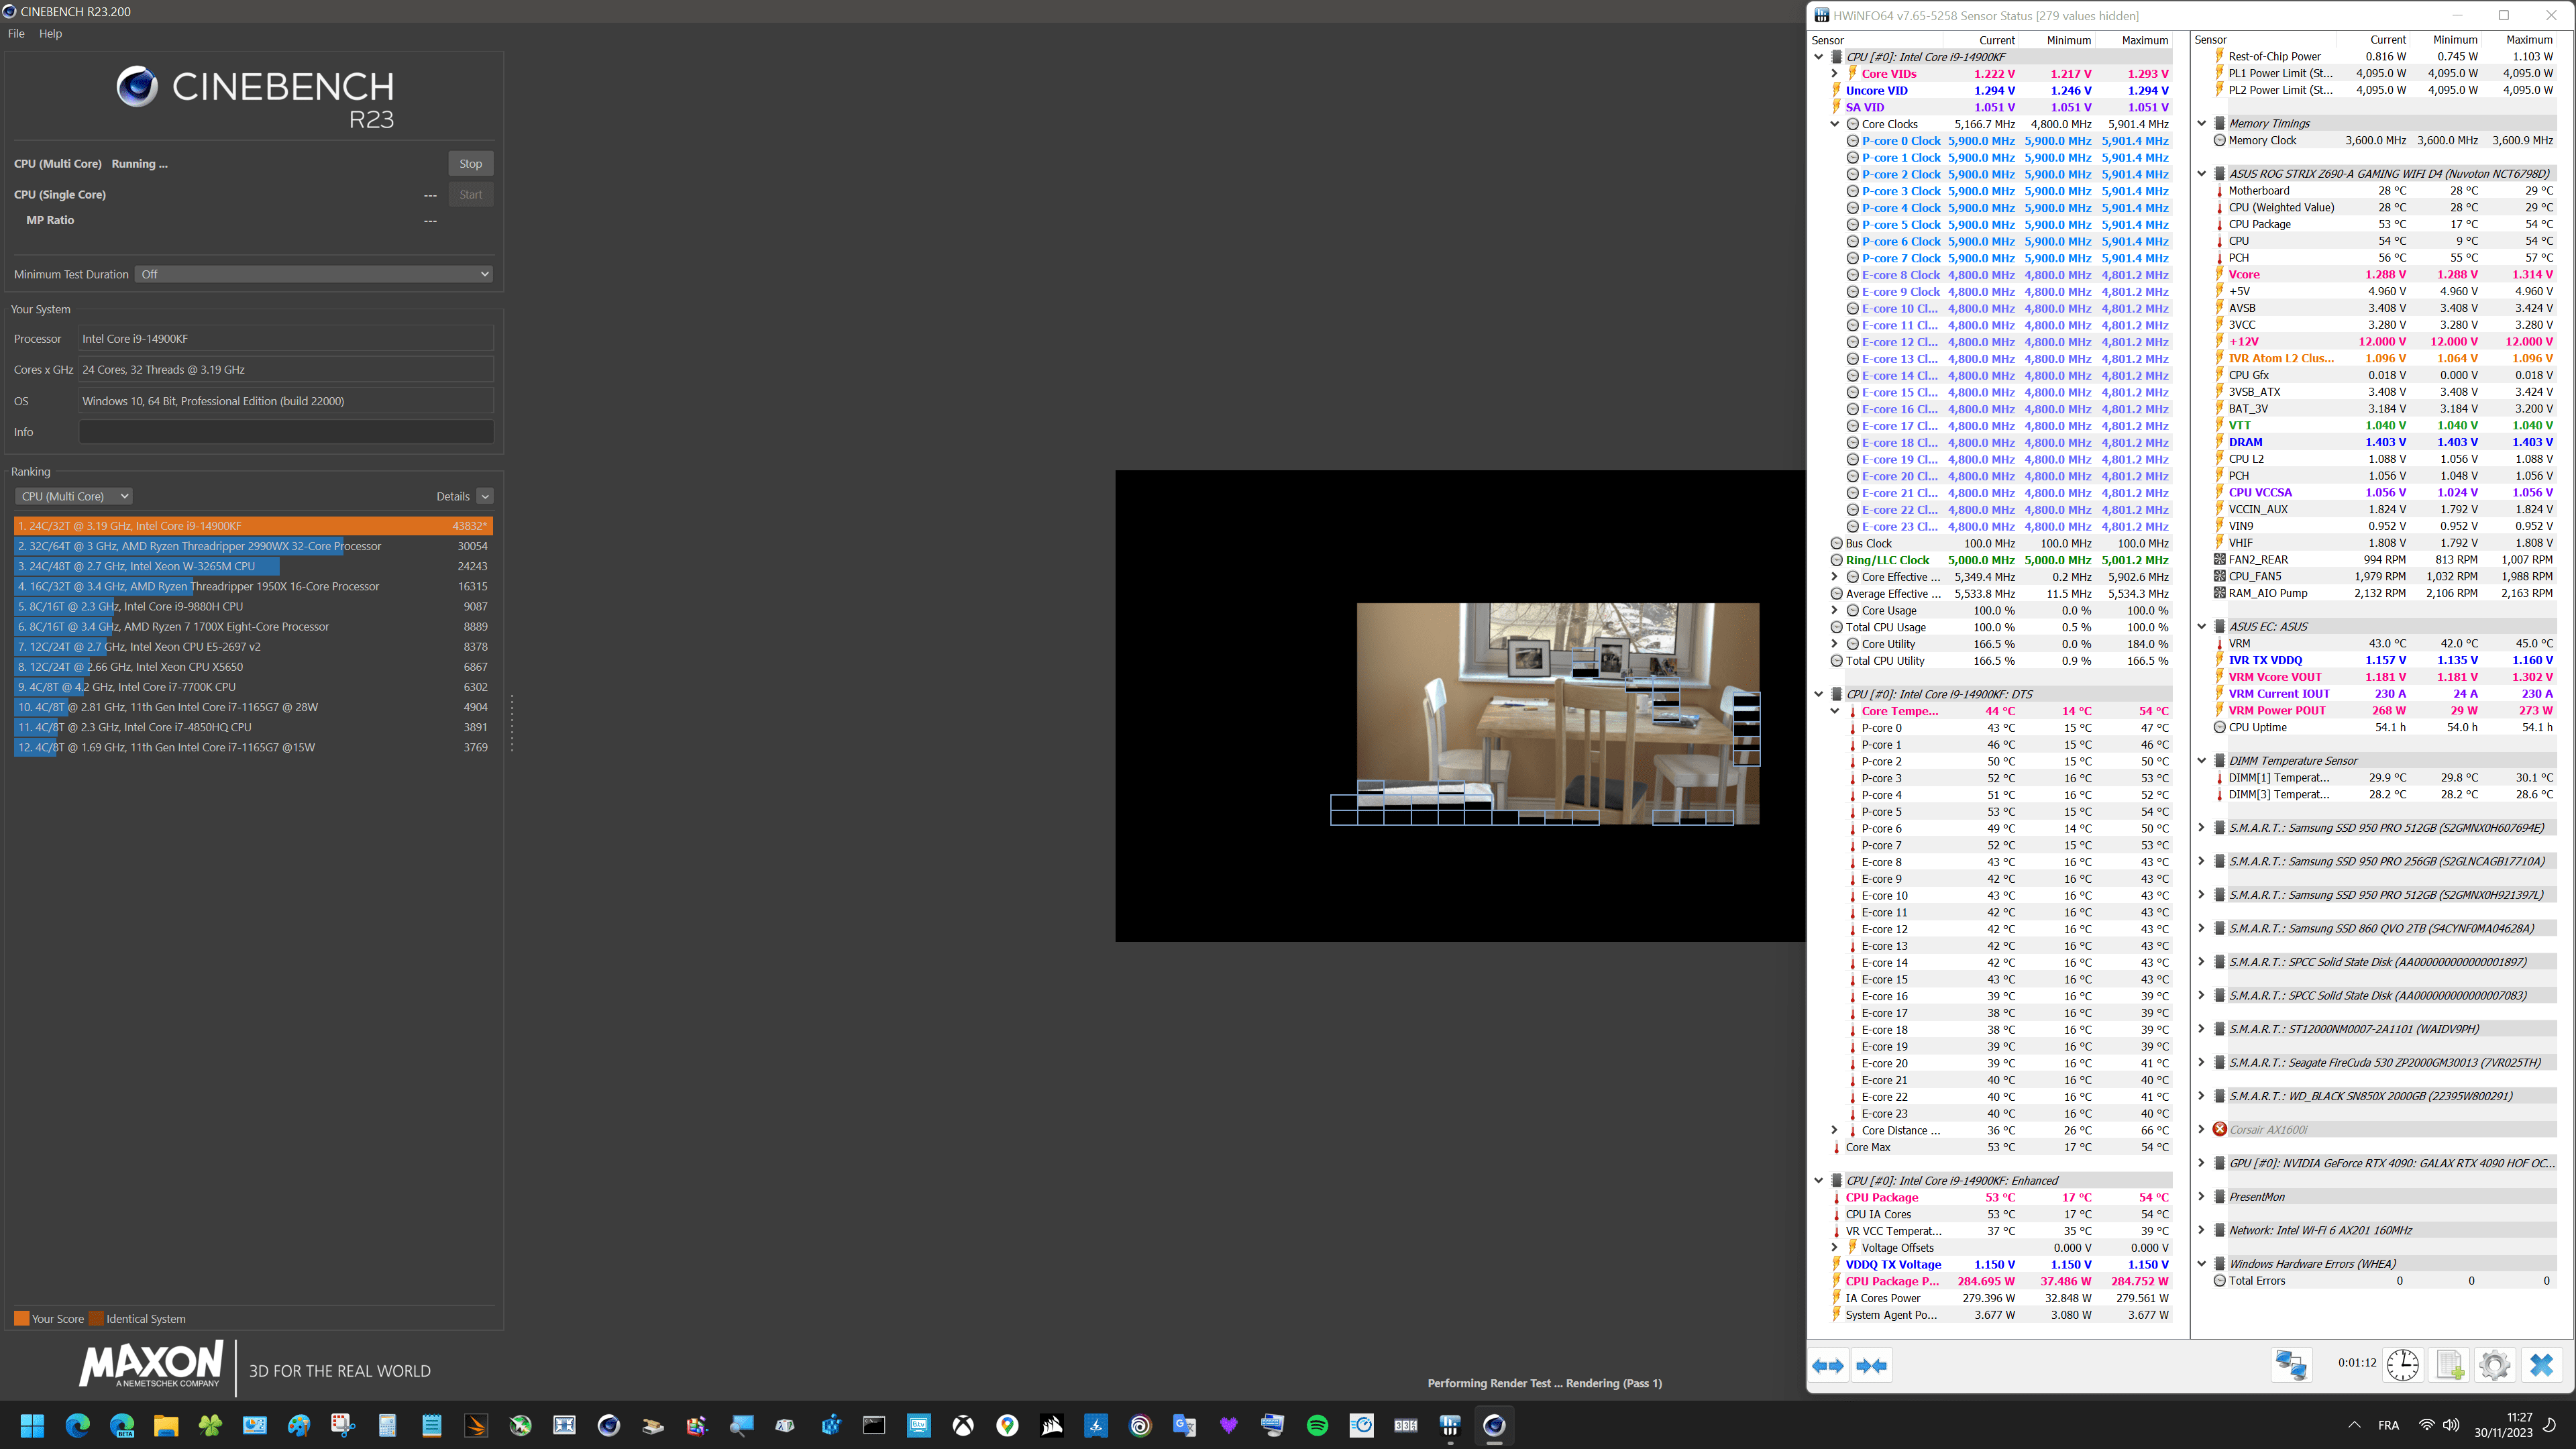This screenshot has height=1449, width=2576.
Task: Expand Core VIDs sensor row
Action: (1834, 74)
